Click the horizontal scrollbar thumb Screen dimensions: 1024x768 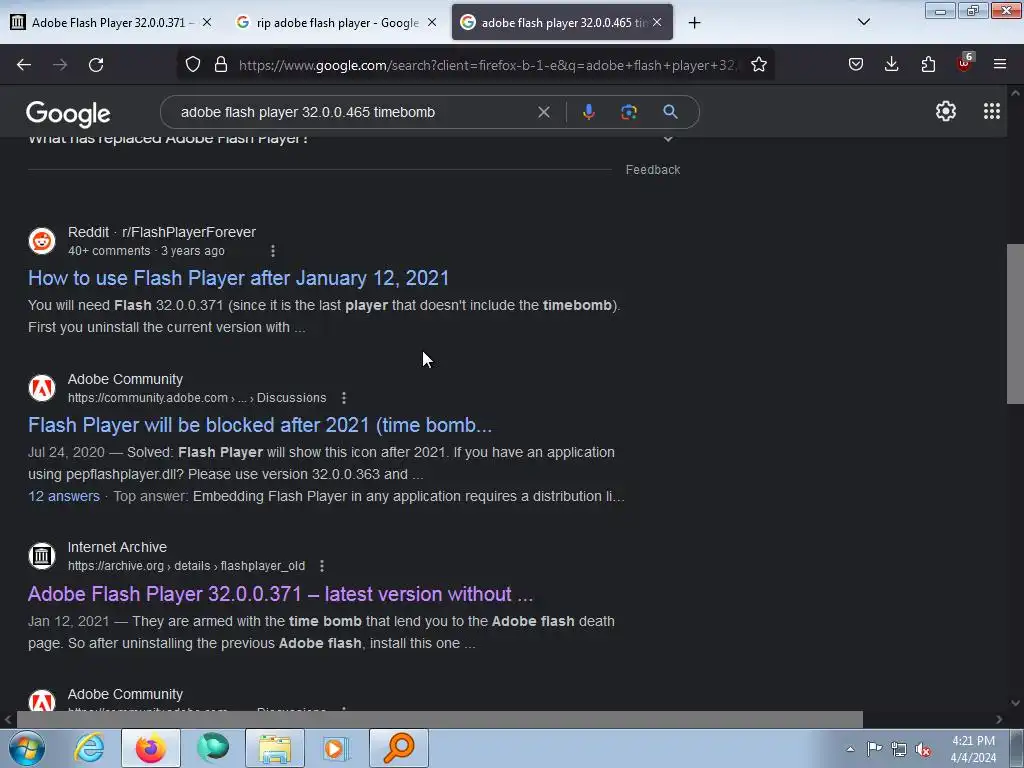coord(440,720)
